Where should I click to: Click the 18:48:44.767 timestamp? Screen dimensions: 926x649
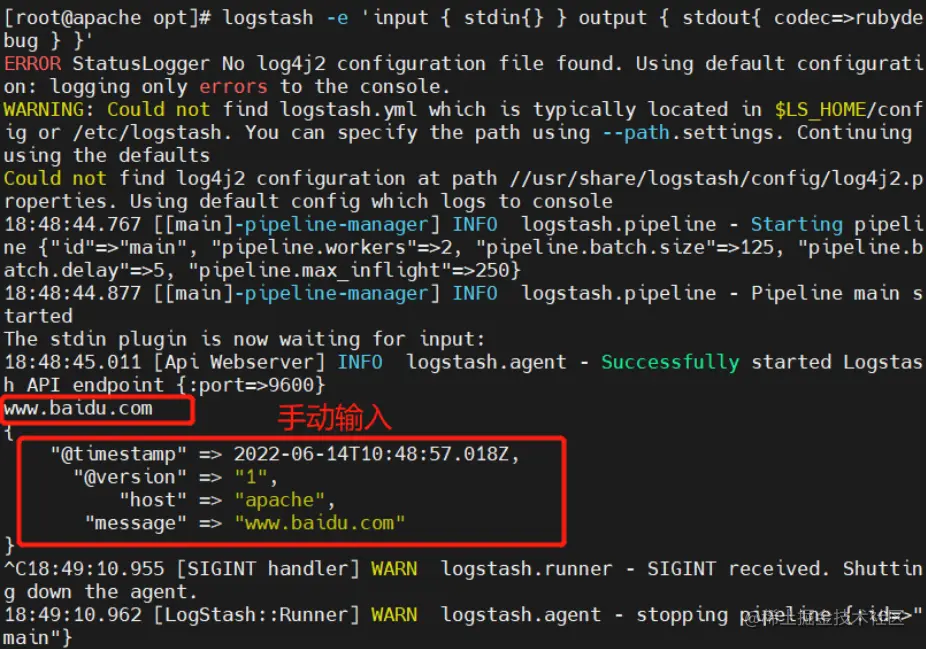tap(73, 225)
